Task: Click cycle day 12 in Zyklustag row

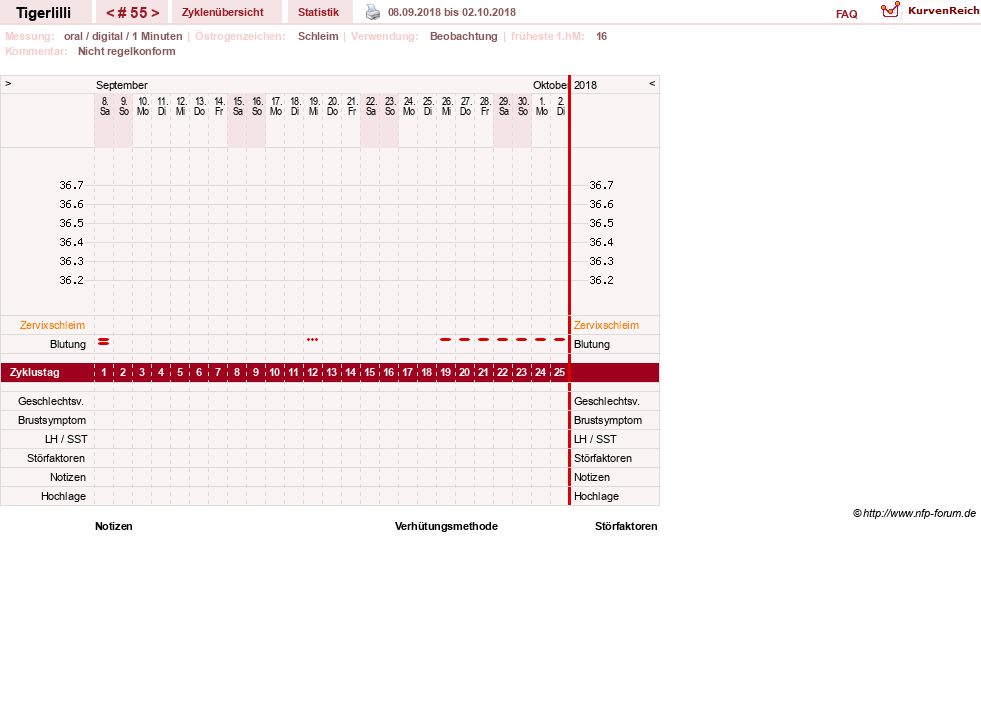Action: tap(312, 372)
